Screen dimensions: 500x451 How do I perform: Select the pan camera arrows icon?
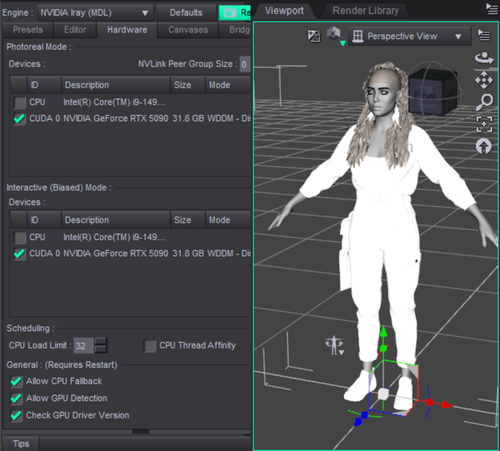(484, 80)
